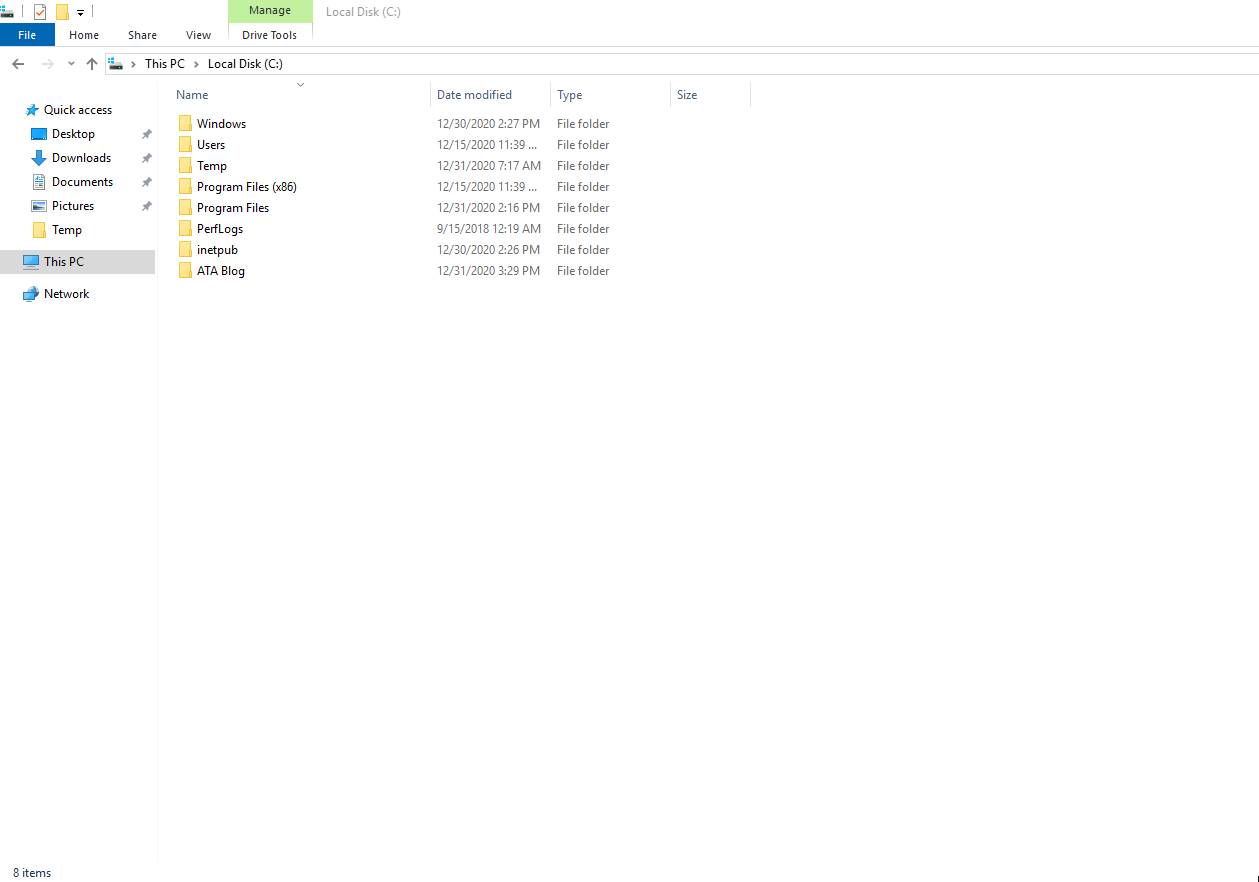Click Local Disk (C:) in the breadcrumb
The height and width of the screenshot is (882, 1259).
(x=245, y=63)
